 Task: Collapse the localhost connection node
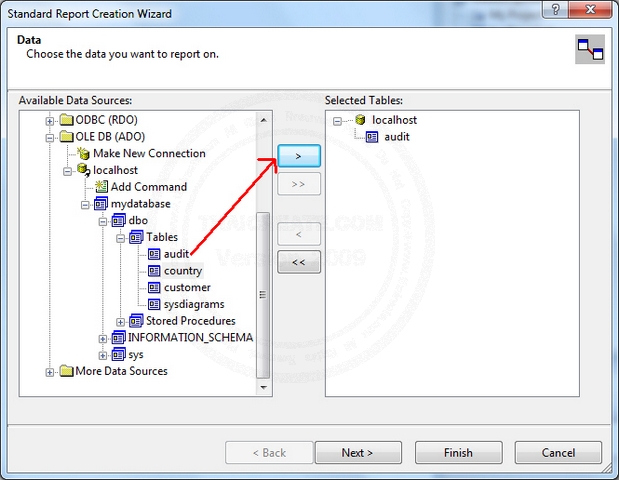click(x=68, y=171)
